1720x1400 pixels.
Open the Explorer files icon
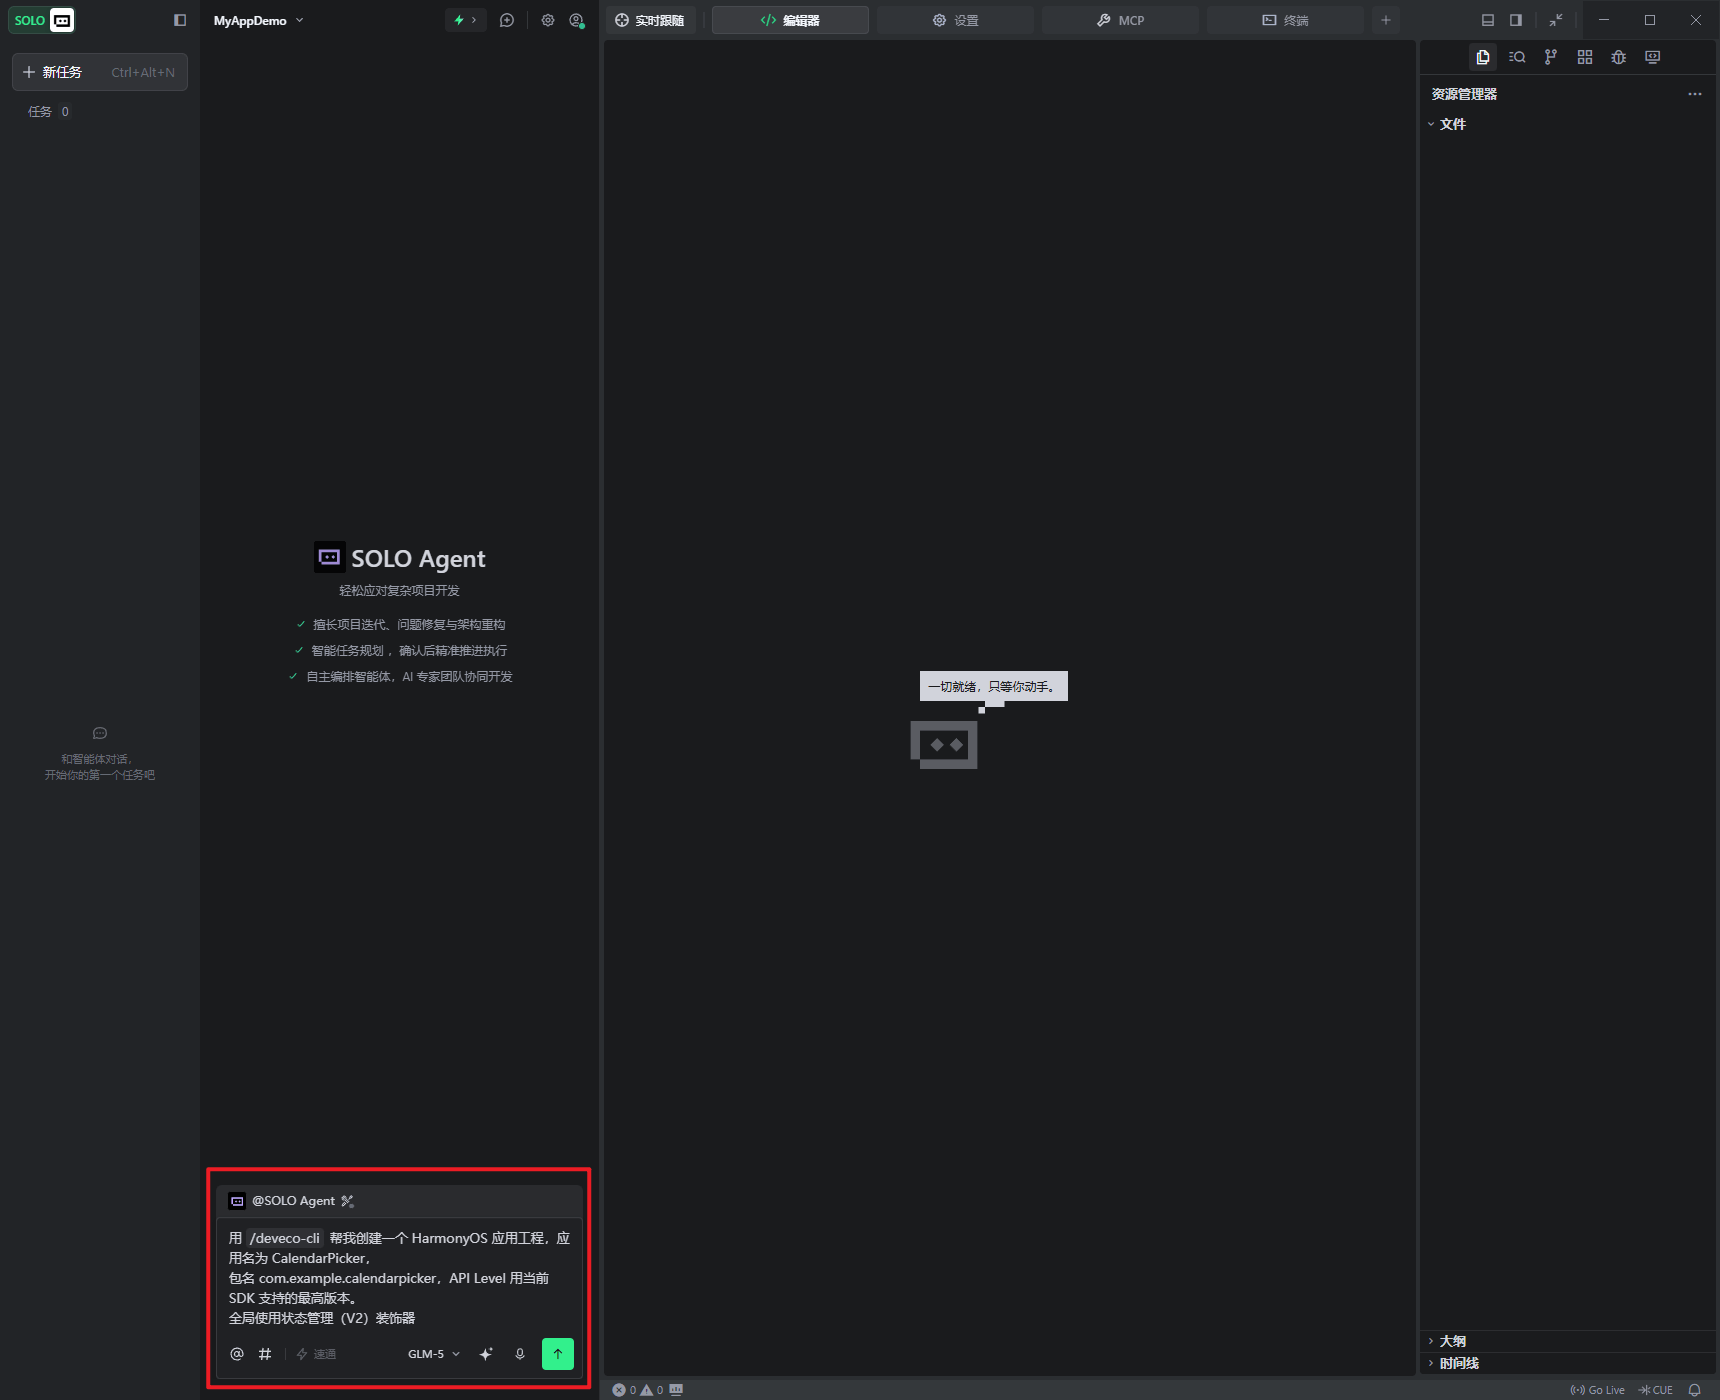pyautogui.click(x=1483, y=57)
